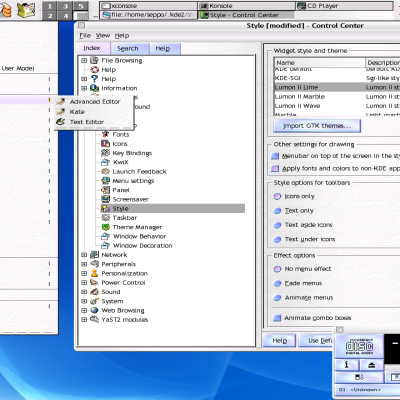Switch to CD Player in taskbar
The width and height of the screenshot is (400, 400).
click(344, 6)
